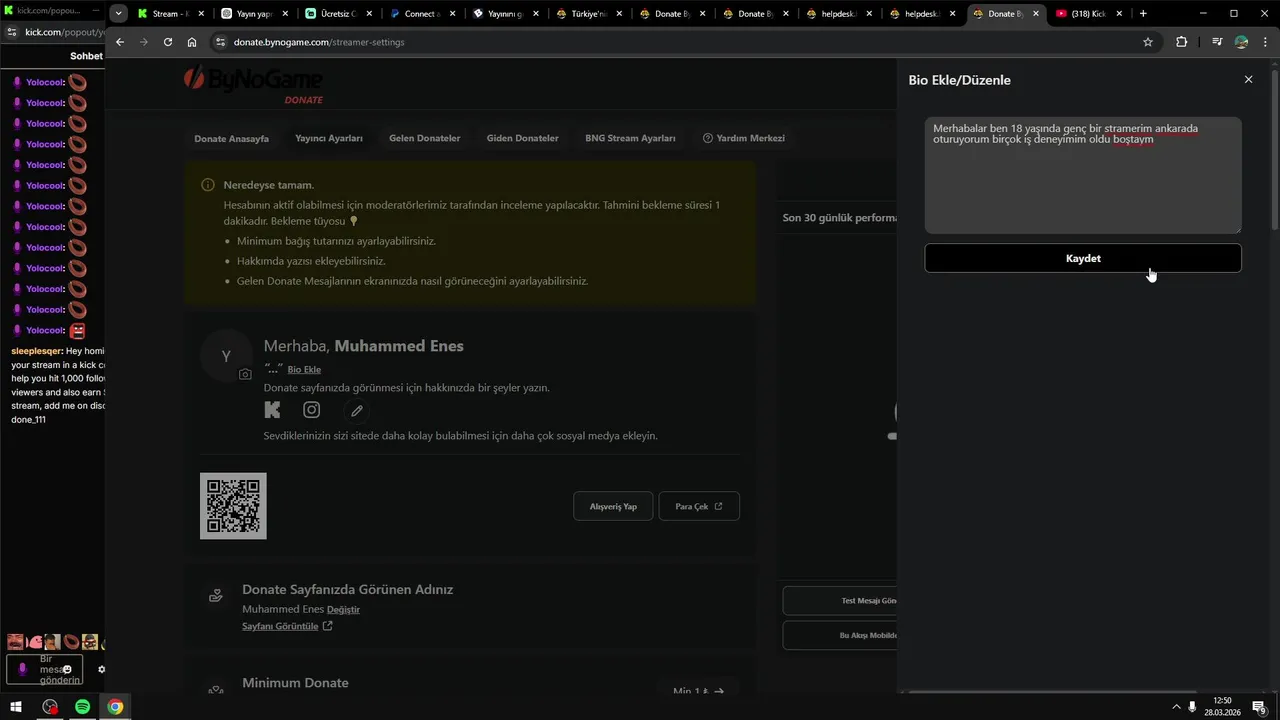Click the QR code image
The width and height of the screenshot is (1280, 720).
[x=233, y=506]
